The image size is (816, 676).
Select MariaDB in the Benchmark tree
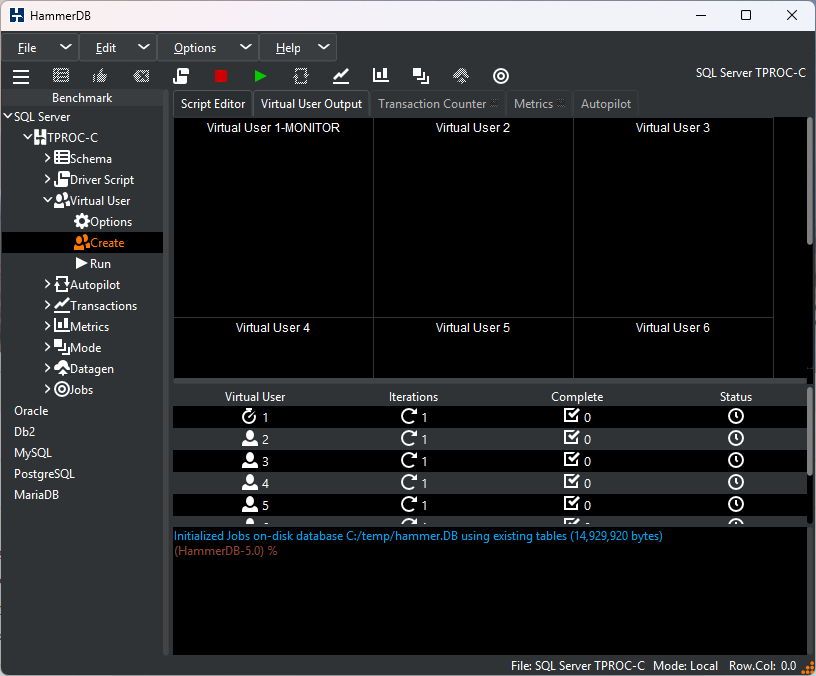coord(36,494)
